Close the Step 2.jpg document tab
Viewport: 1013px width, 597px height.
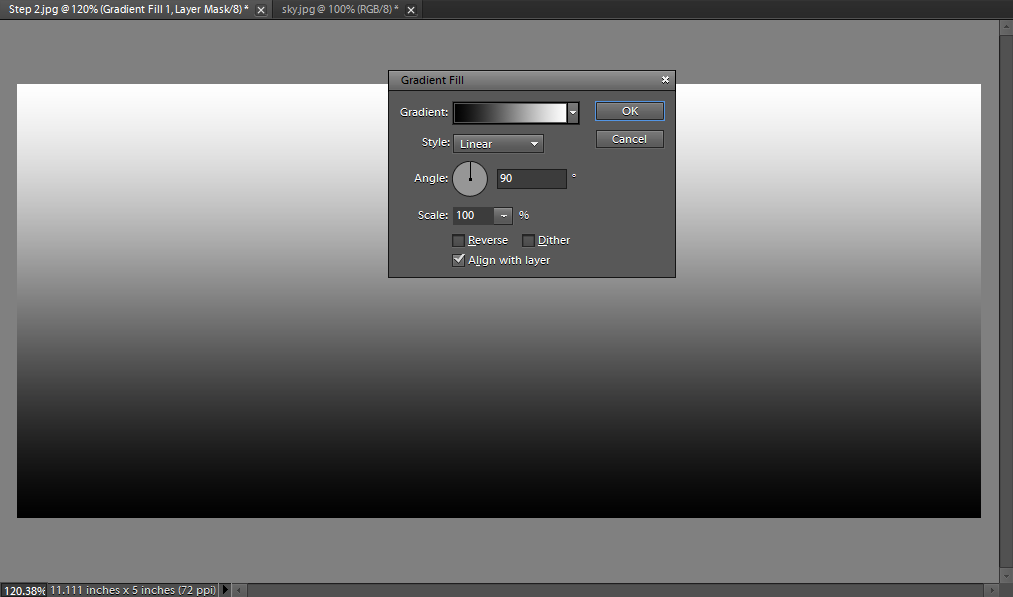[261, 9]
